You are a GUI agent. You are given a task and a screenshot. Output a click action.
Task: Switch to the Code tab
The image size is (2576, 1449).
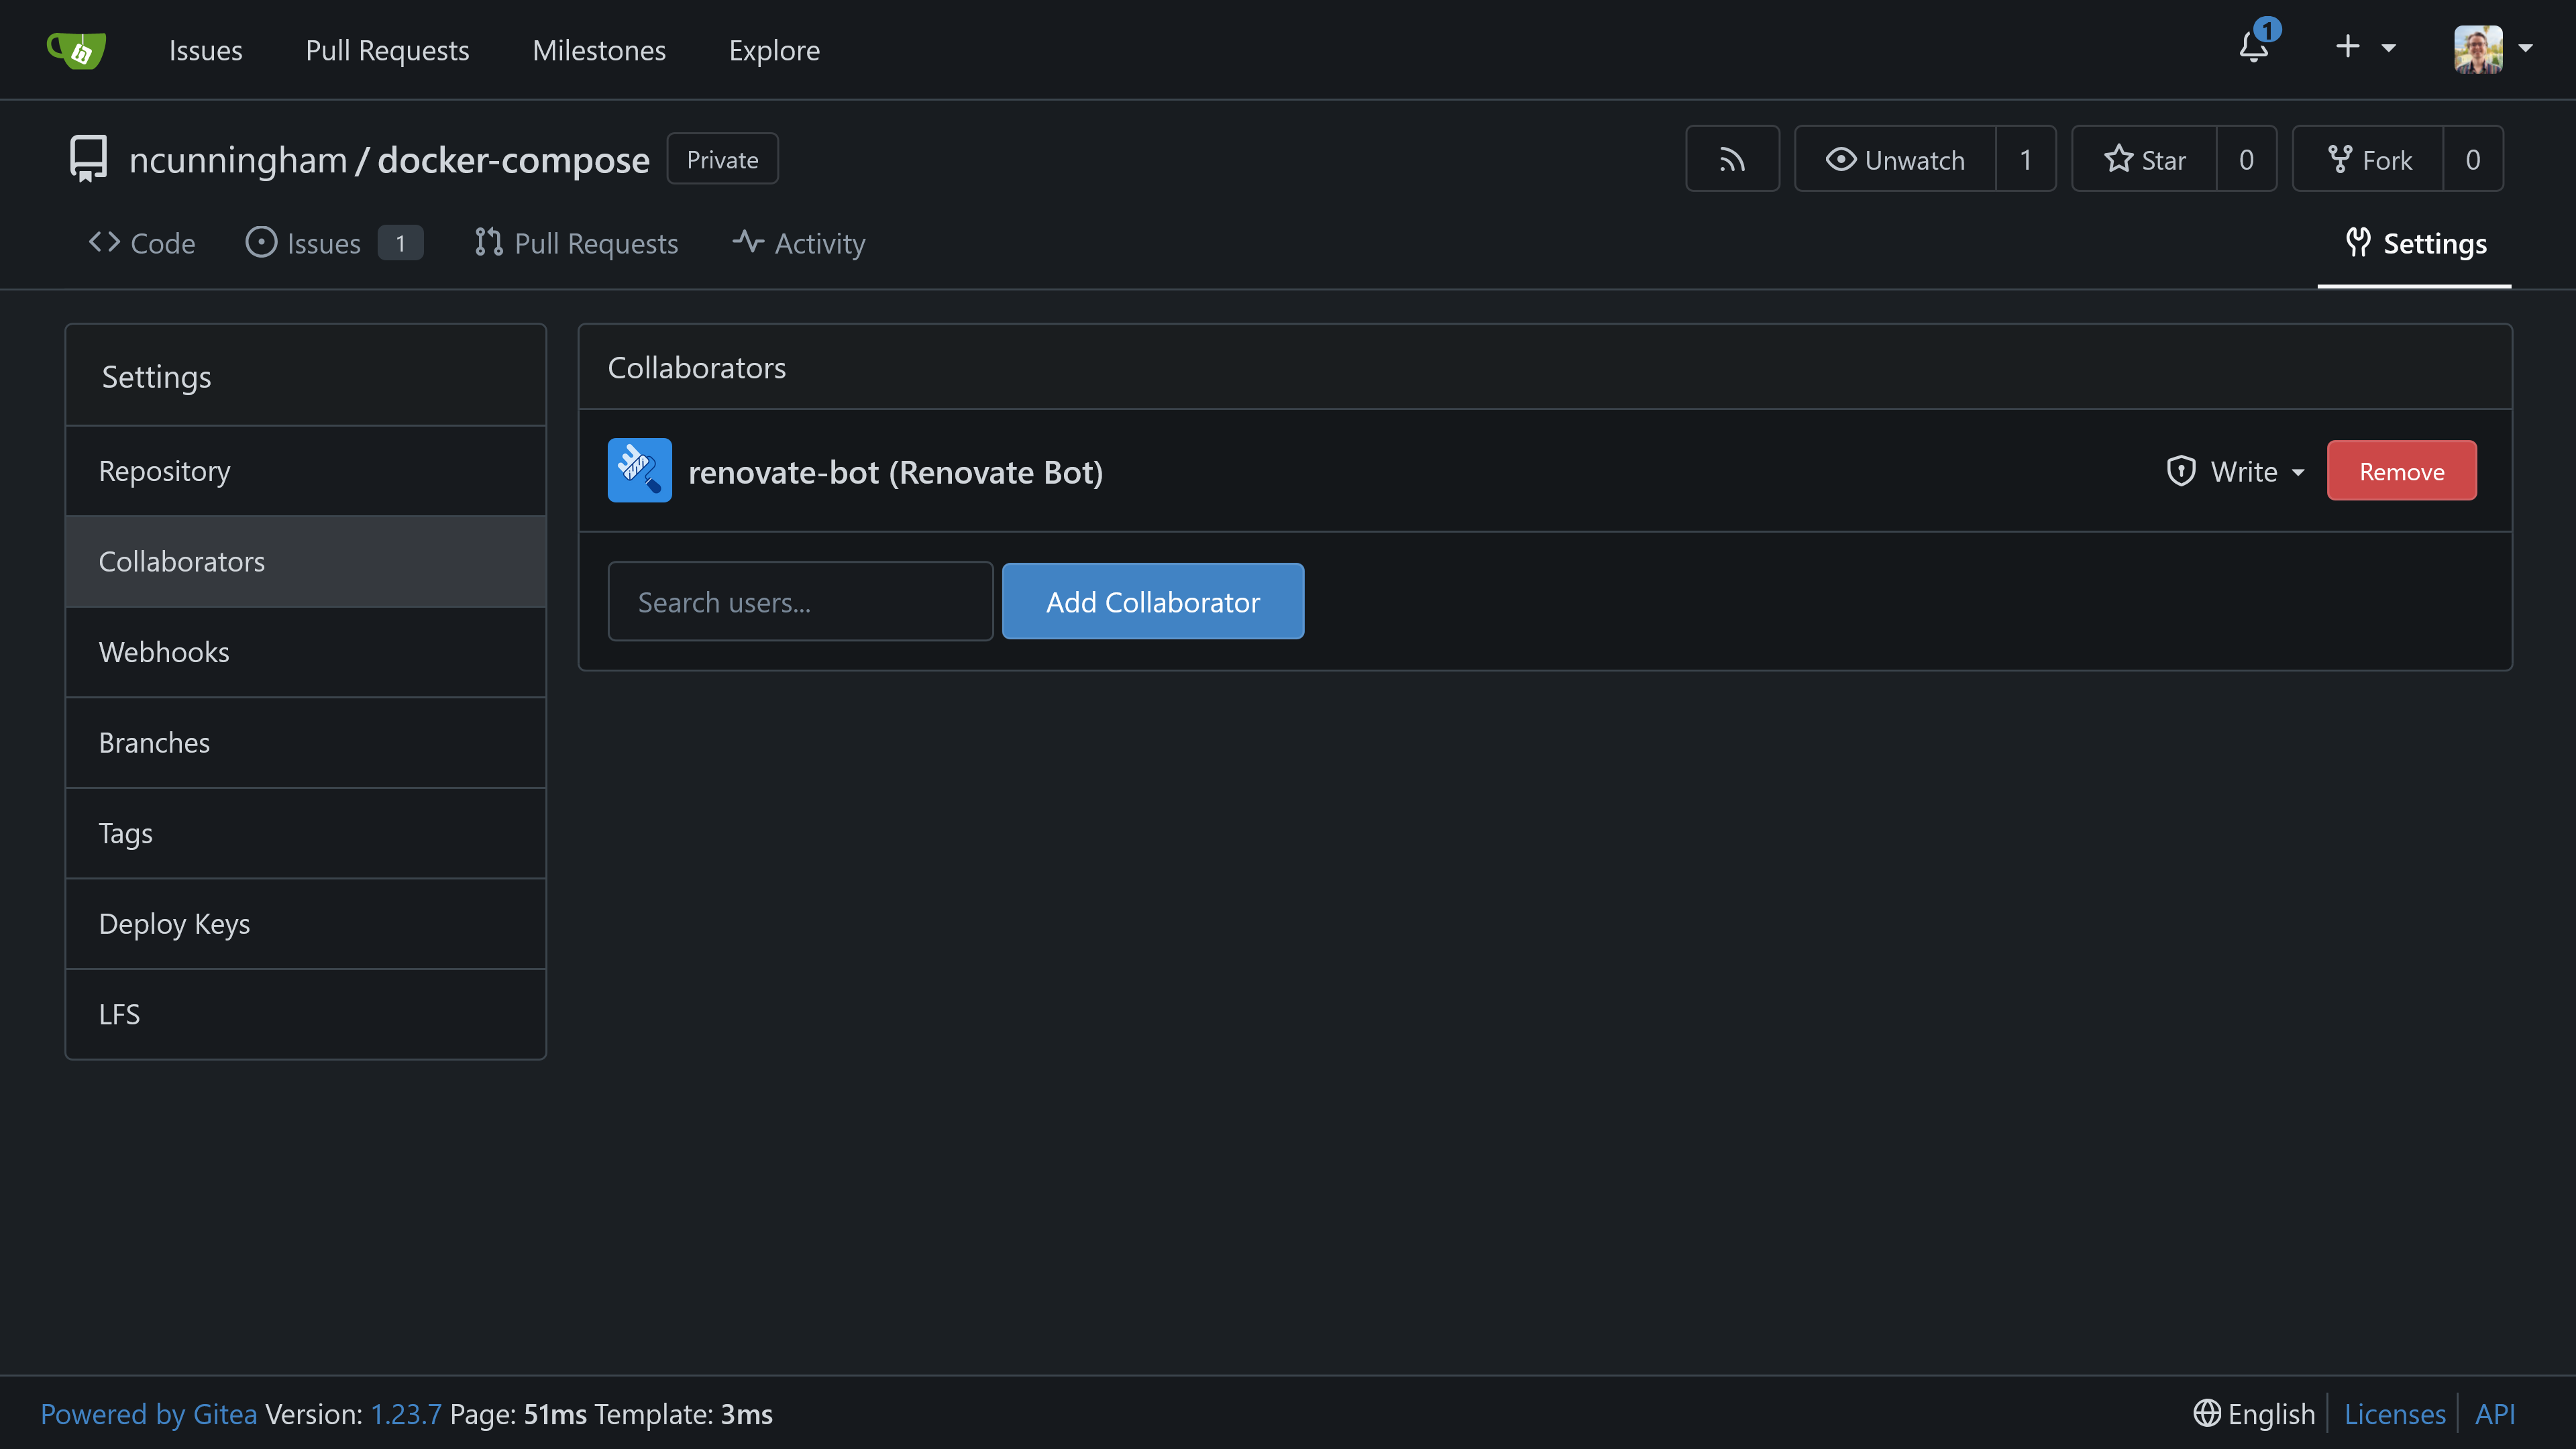tap(142, 243)
